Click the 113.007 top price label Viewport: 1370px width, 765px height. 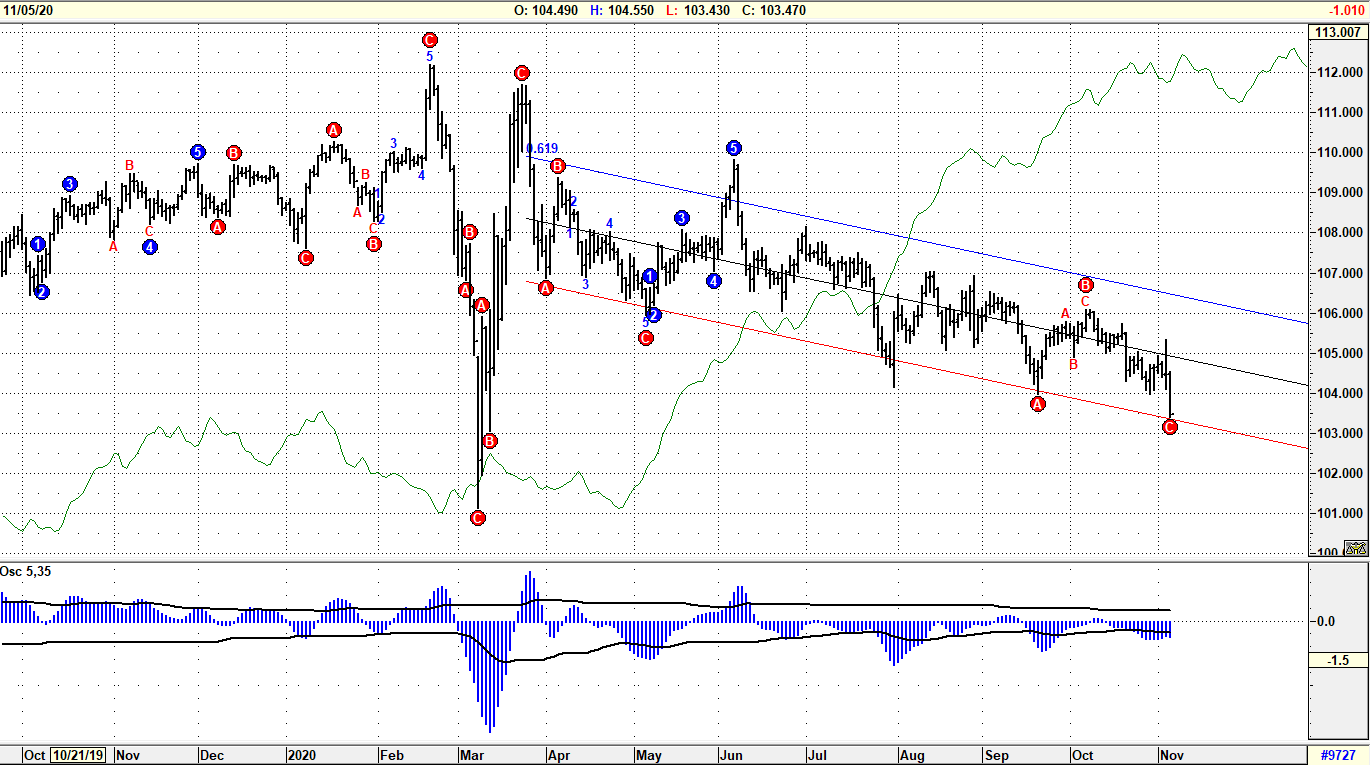click(1340, 32)
